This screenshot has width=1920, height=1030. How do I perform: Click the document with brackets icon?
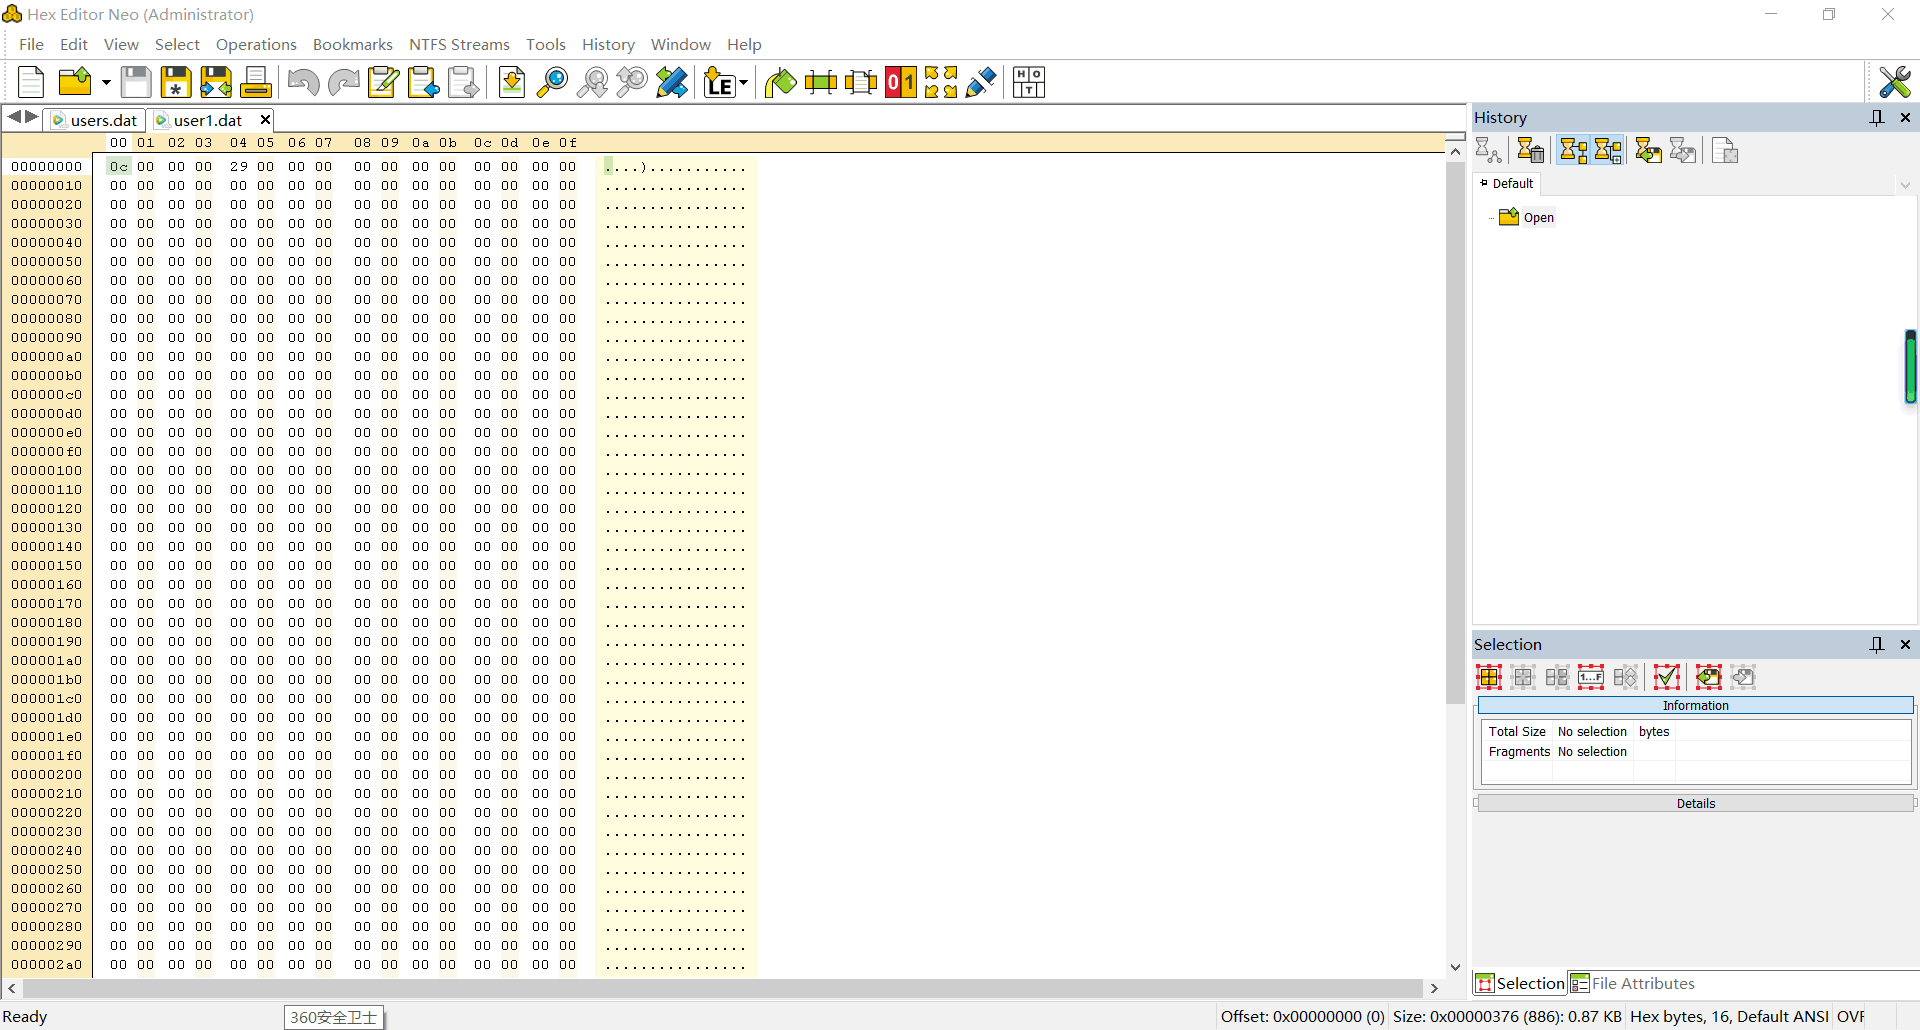click(861, 82)
